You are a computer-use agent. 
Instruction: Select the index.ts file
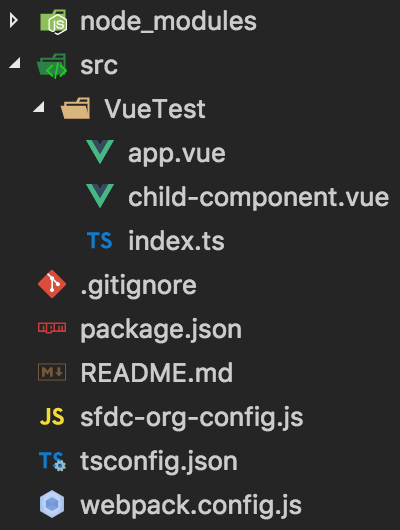tap(176, 241)
